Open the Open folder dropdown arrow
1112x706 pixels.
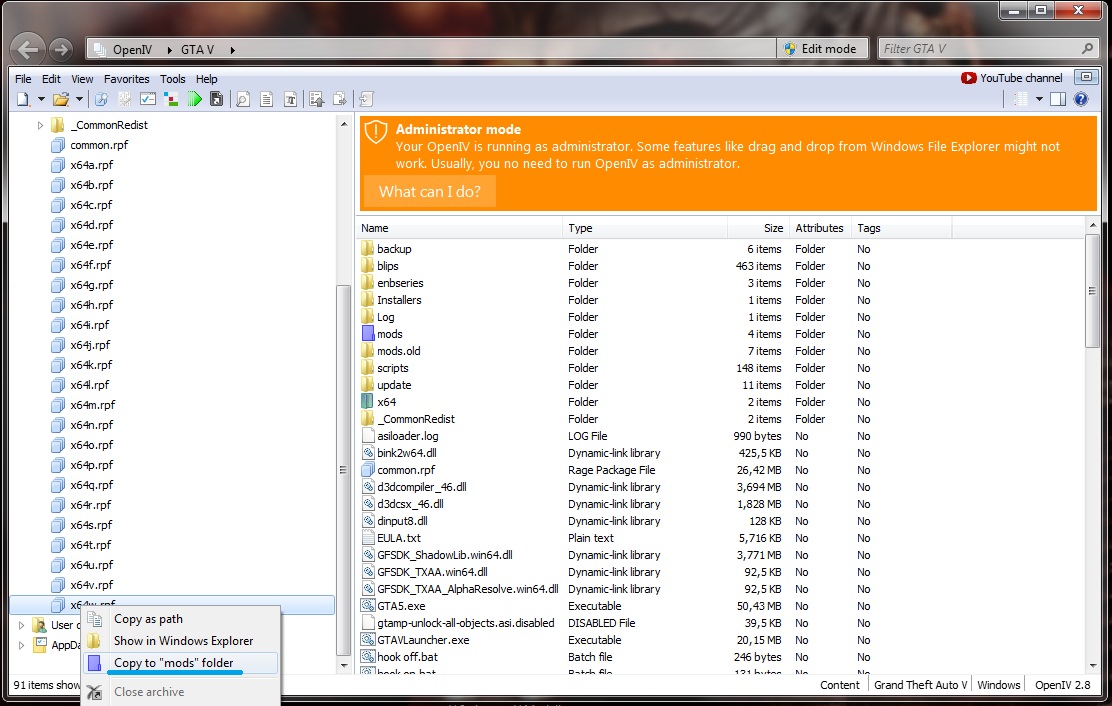[x=79, y=99]
